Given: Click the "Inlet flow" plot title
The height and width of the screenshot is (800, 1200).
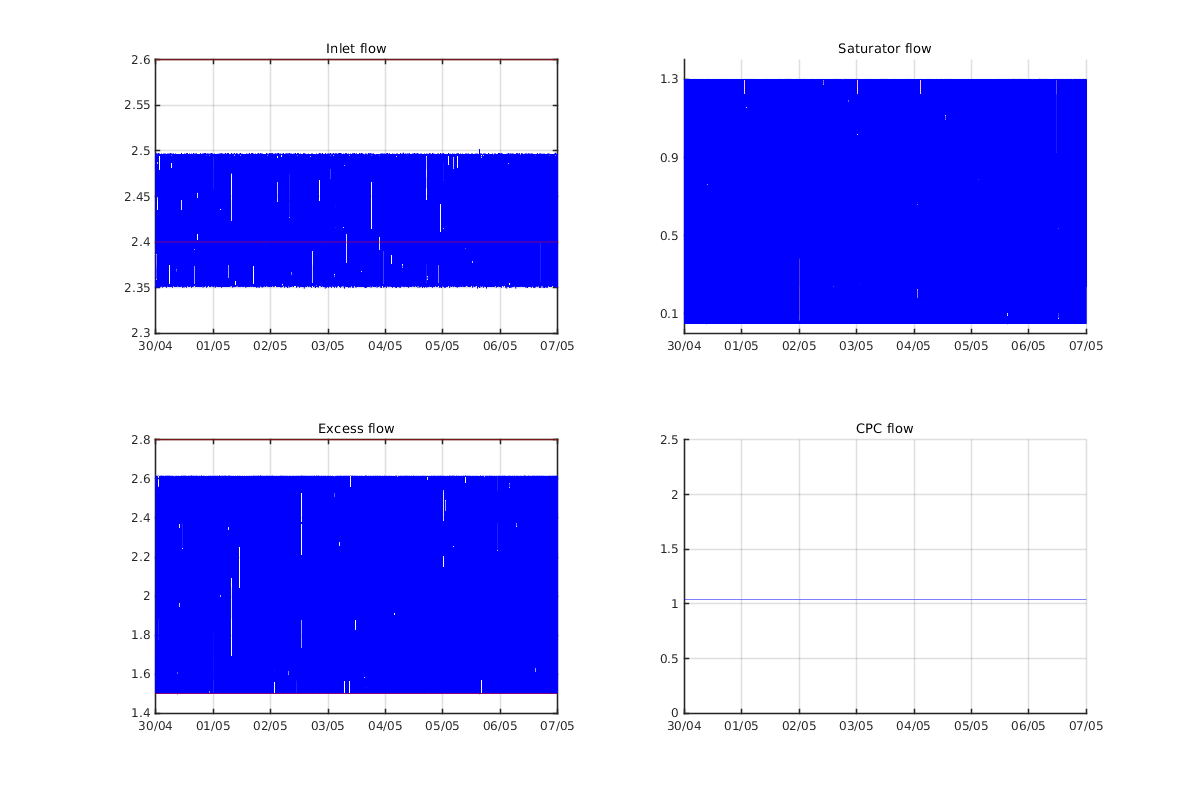Looking at the screenshot, I should pyautogui.click(x=356, y=49).
